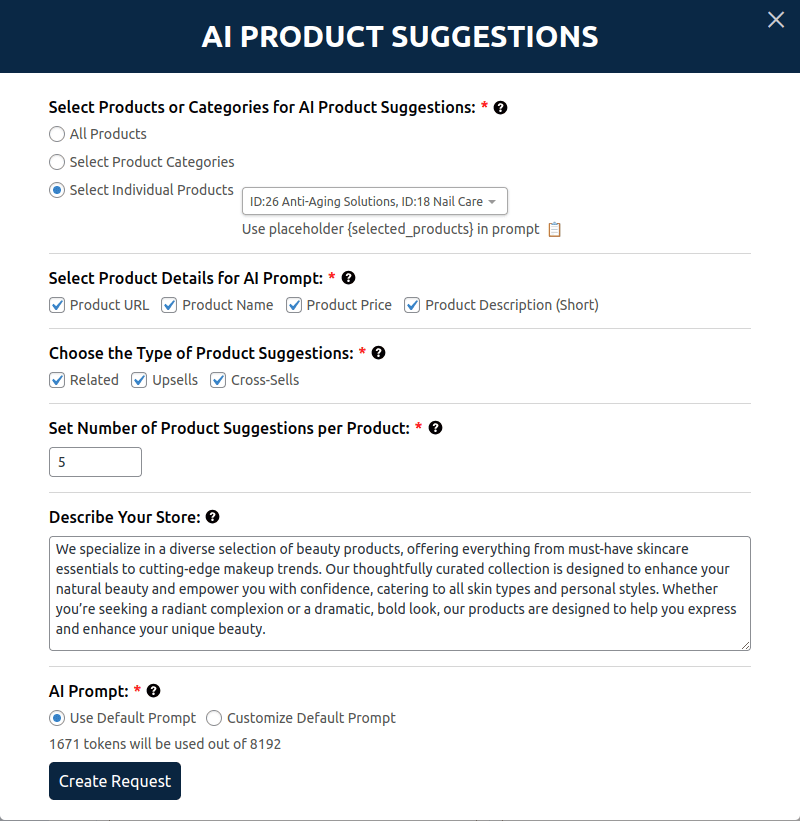Disable Related product suggestions
The image size is (800, 821).
[x=57, y=380]
